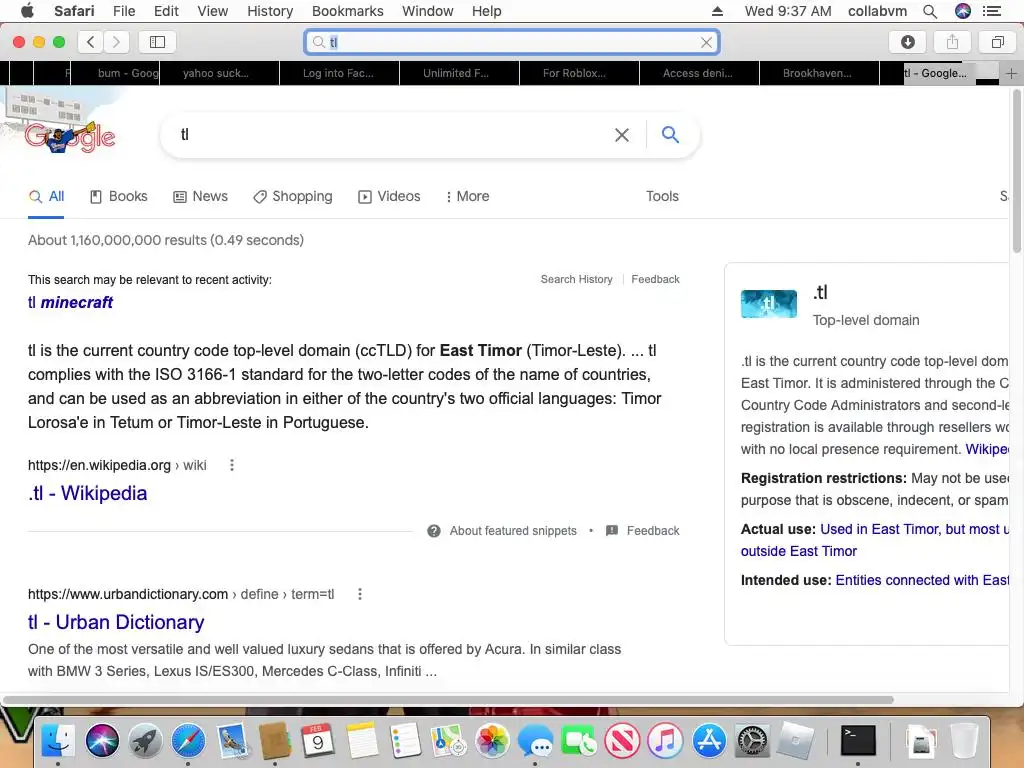1024x768 pixels.
Task: Switch to the 'Unlimited F...' browser tab
Action: click(460, 73)
